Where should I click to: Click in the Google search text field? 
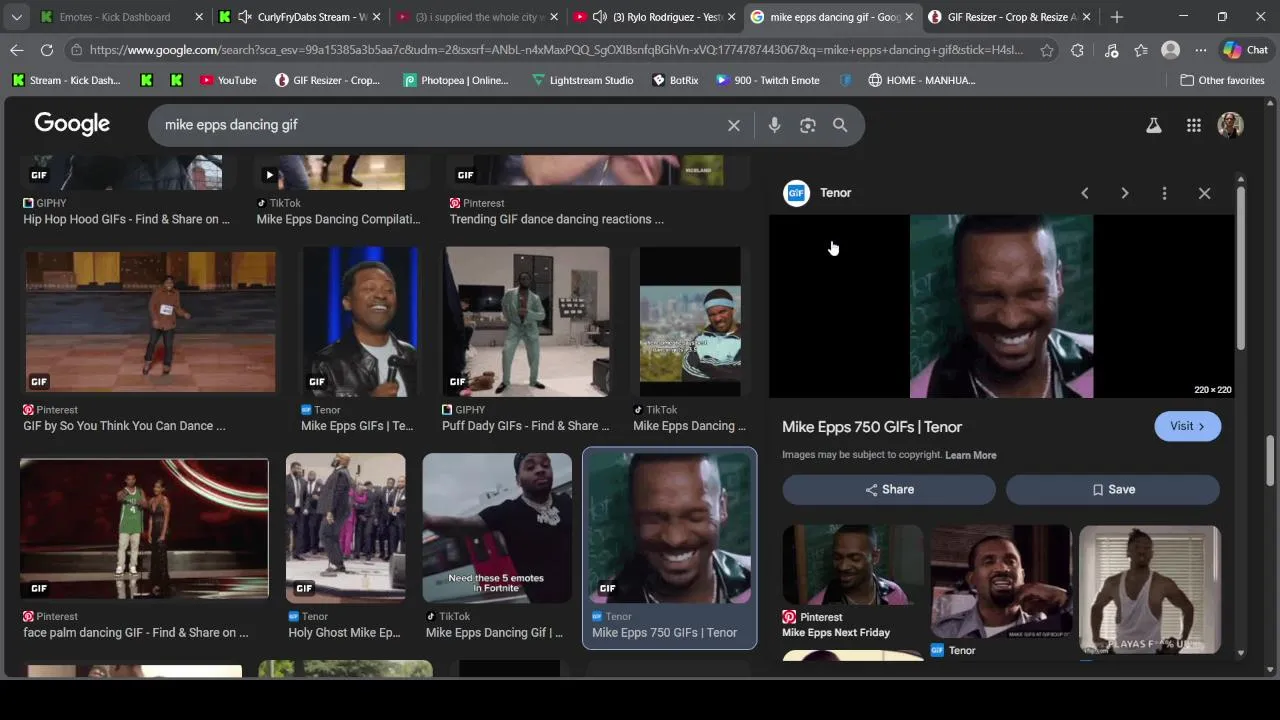[440, 125]
